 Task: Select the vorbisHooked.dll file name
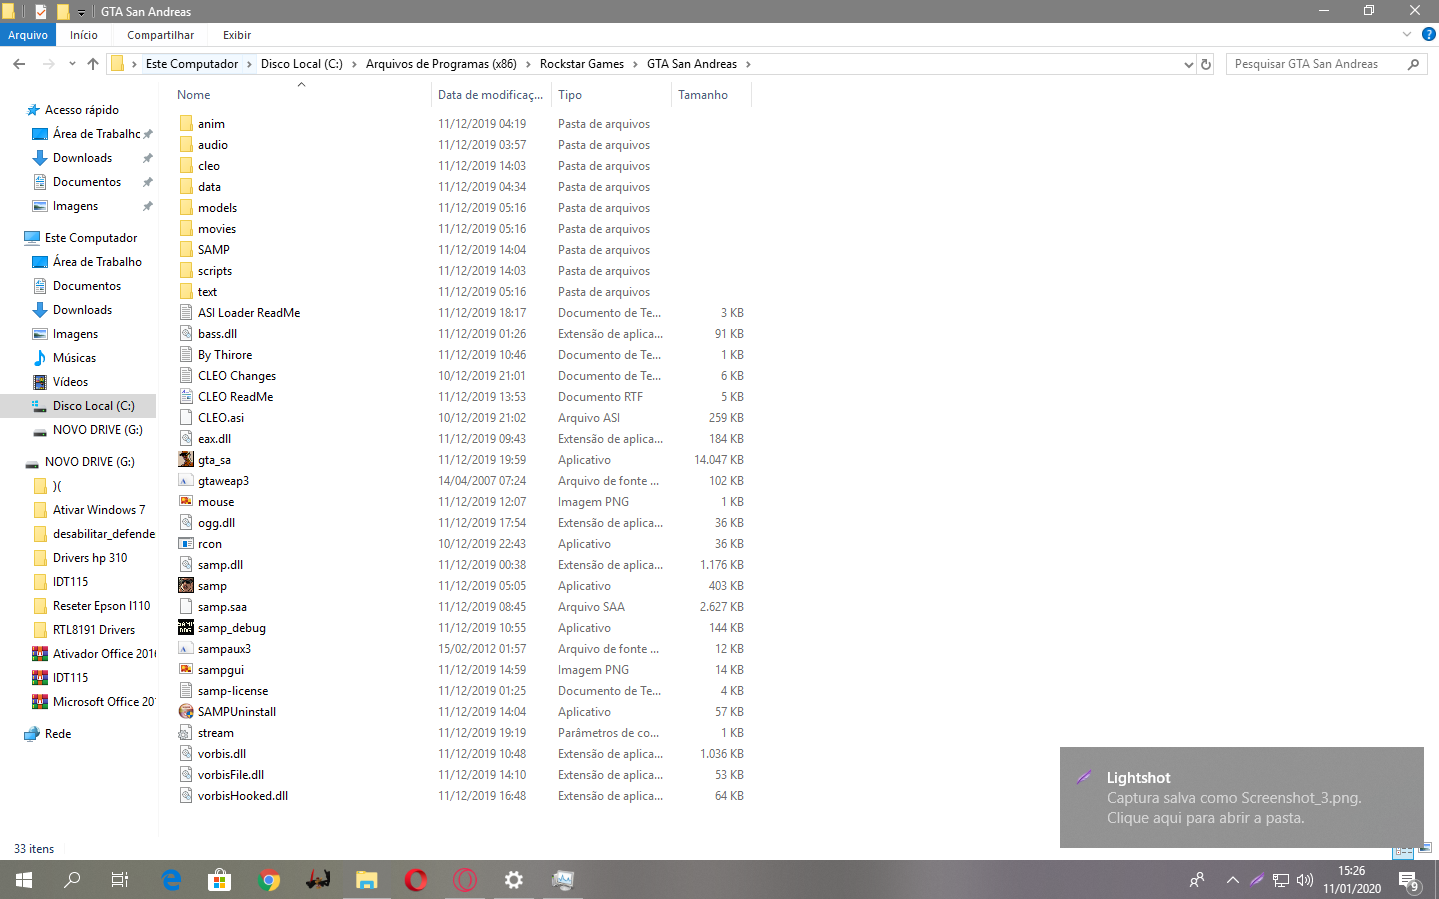click(243, 796)
